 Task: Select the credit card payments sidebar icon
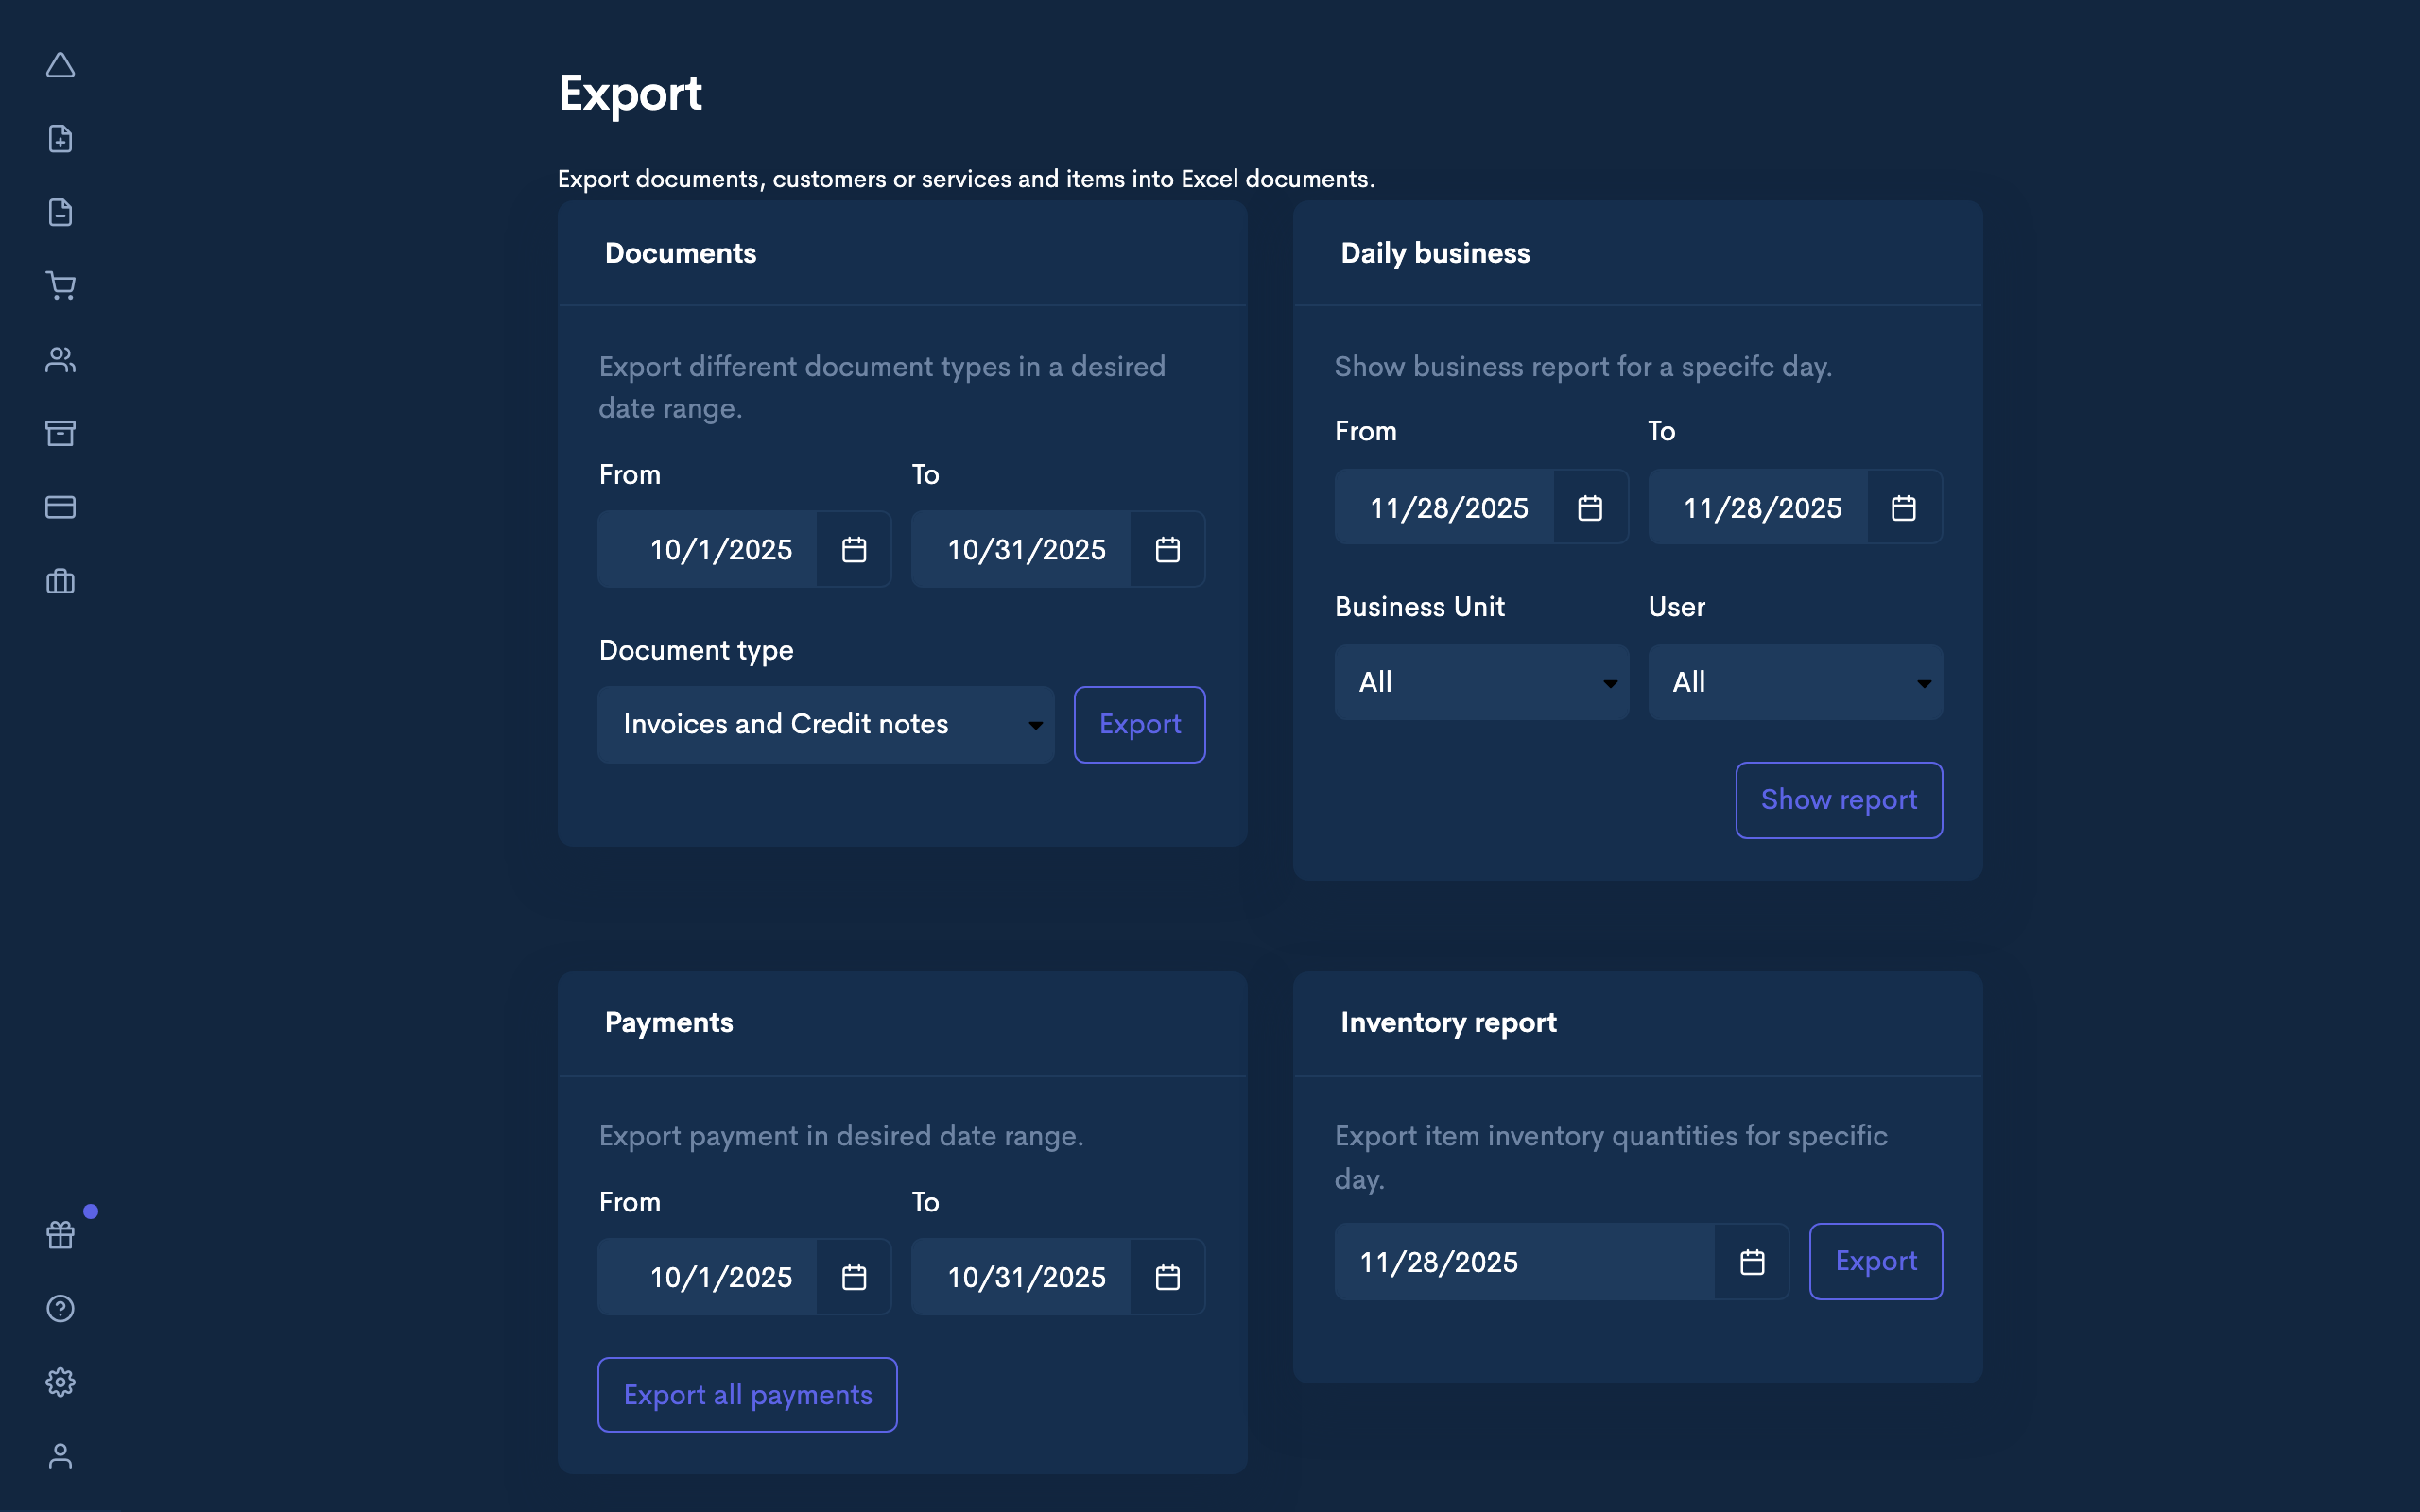(x=61, y=507)
